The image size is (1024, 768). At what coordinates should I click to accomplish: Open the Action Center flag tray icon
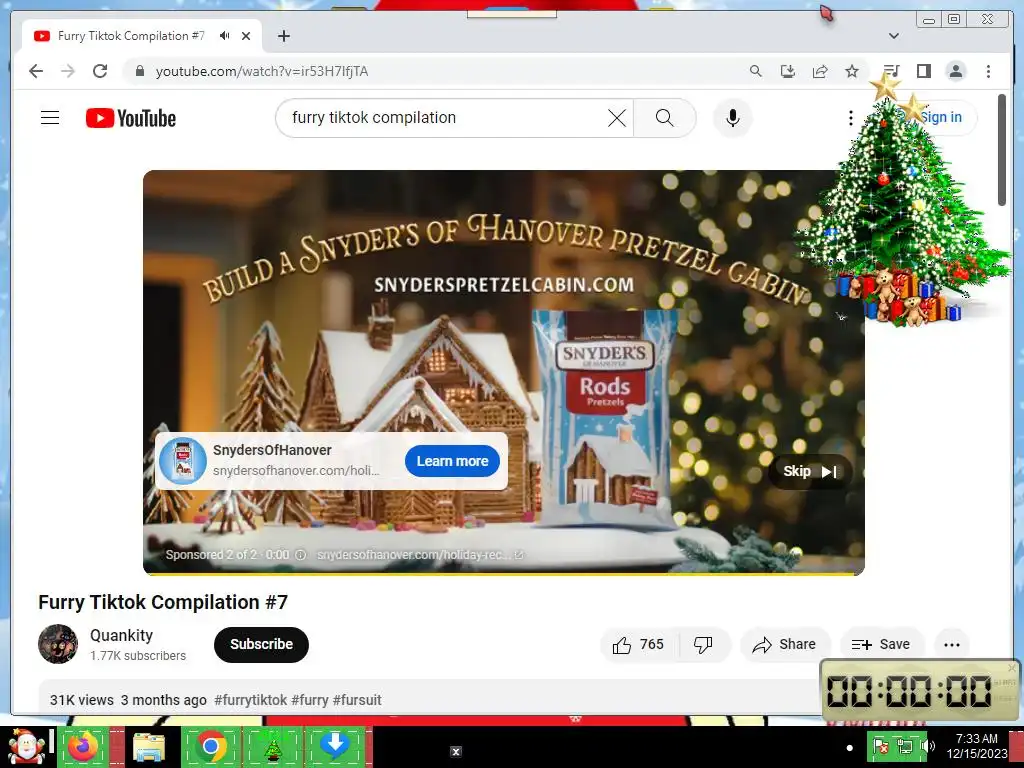click(x=881, y=746)
